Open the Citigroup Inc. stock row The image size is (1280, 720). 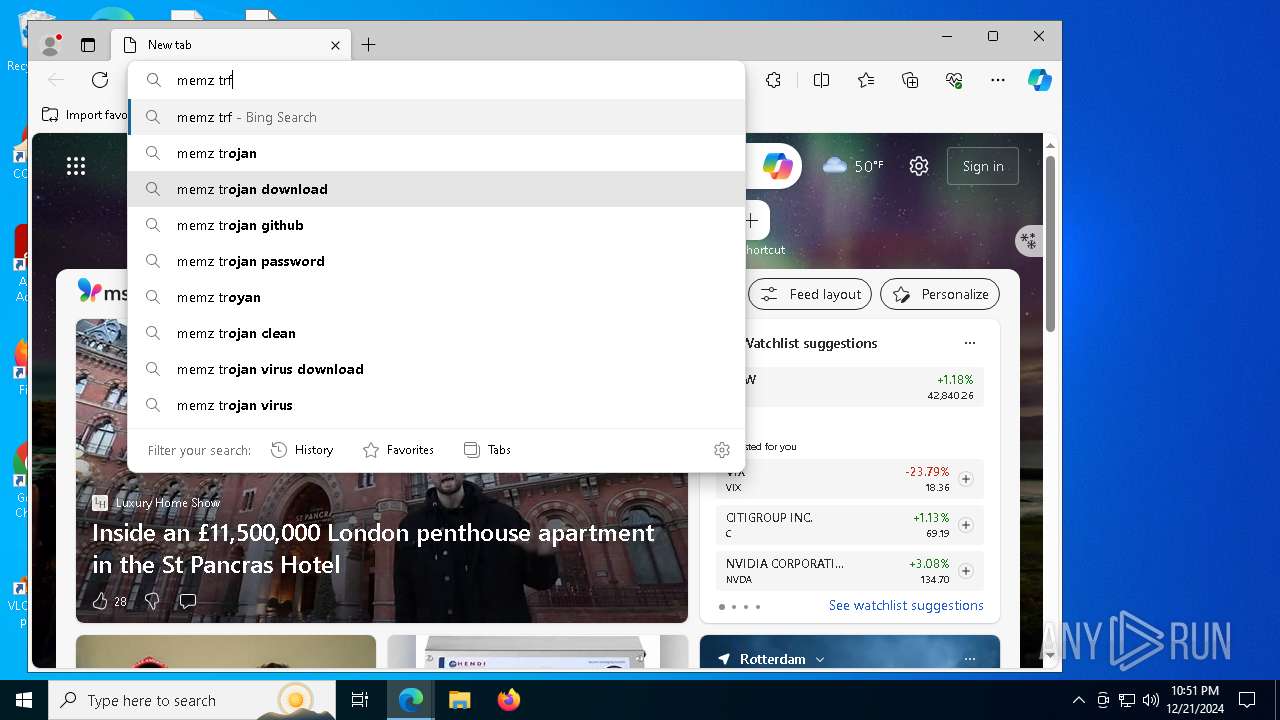click(849, 525)
